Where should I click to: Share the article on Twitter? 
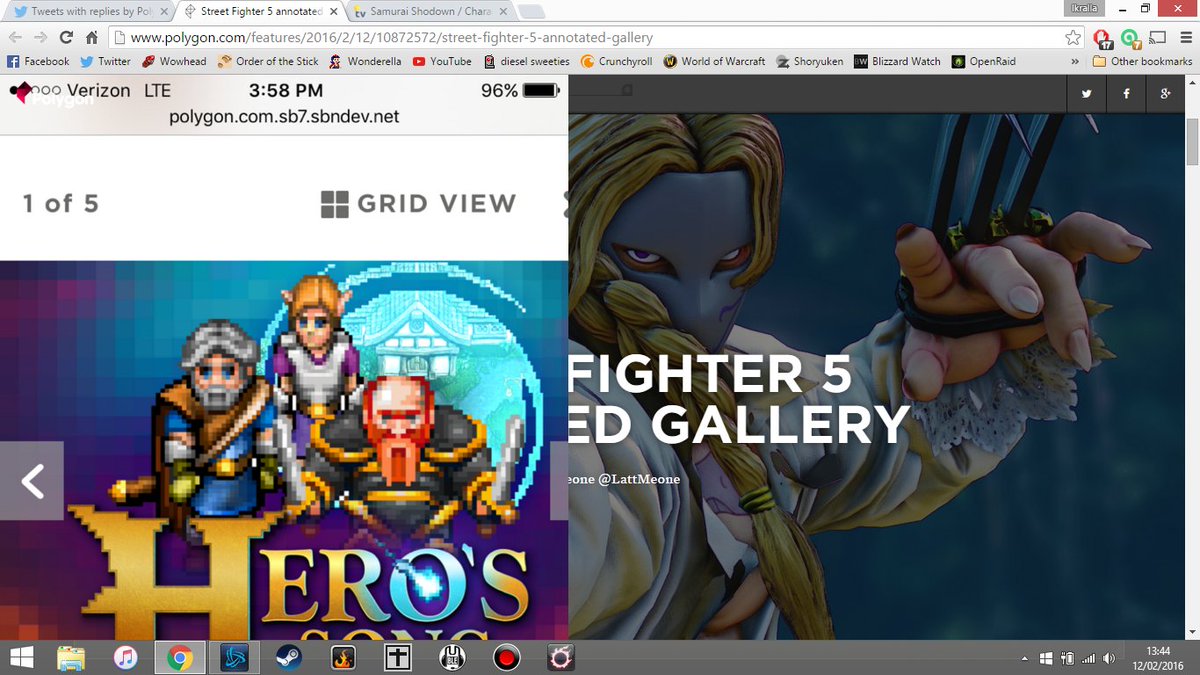(1087, 93)
